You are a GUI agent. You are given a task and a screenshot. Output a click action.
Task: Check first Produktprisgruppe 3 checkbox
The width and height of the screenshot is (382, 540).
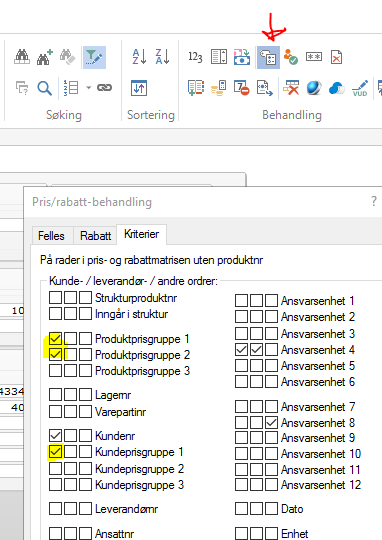pos(55,371)
